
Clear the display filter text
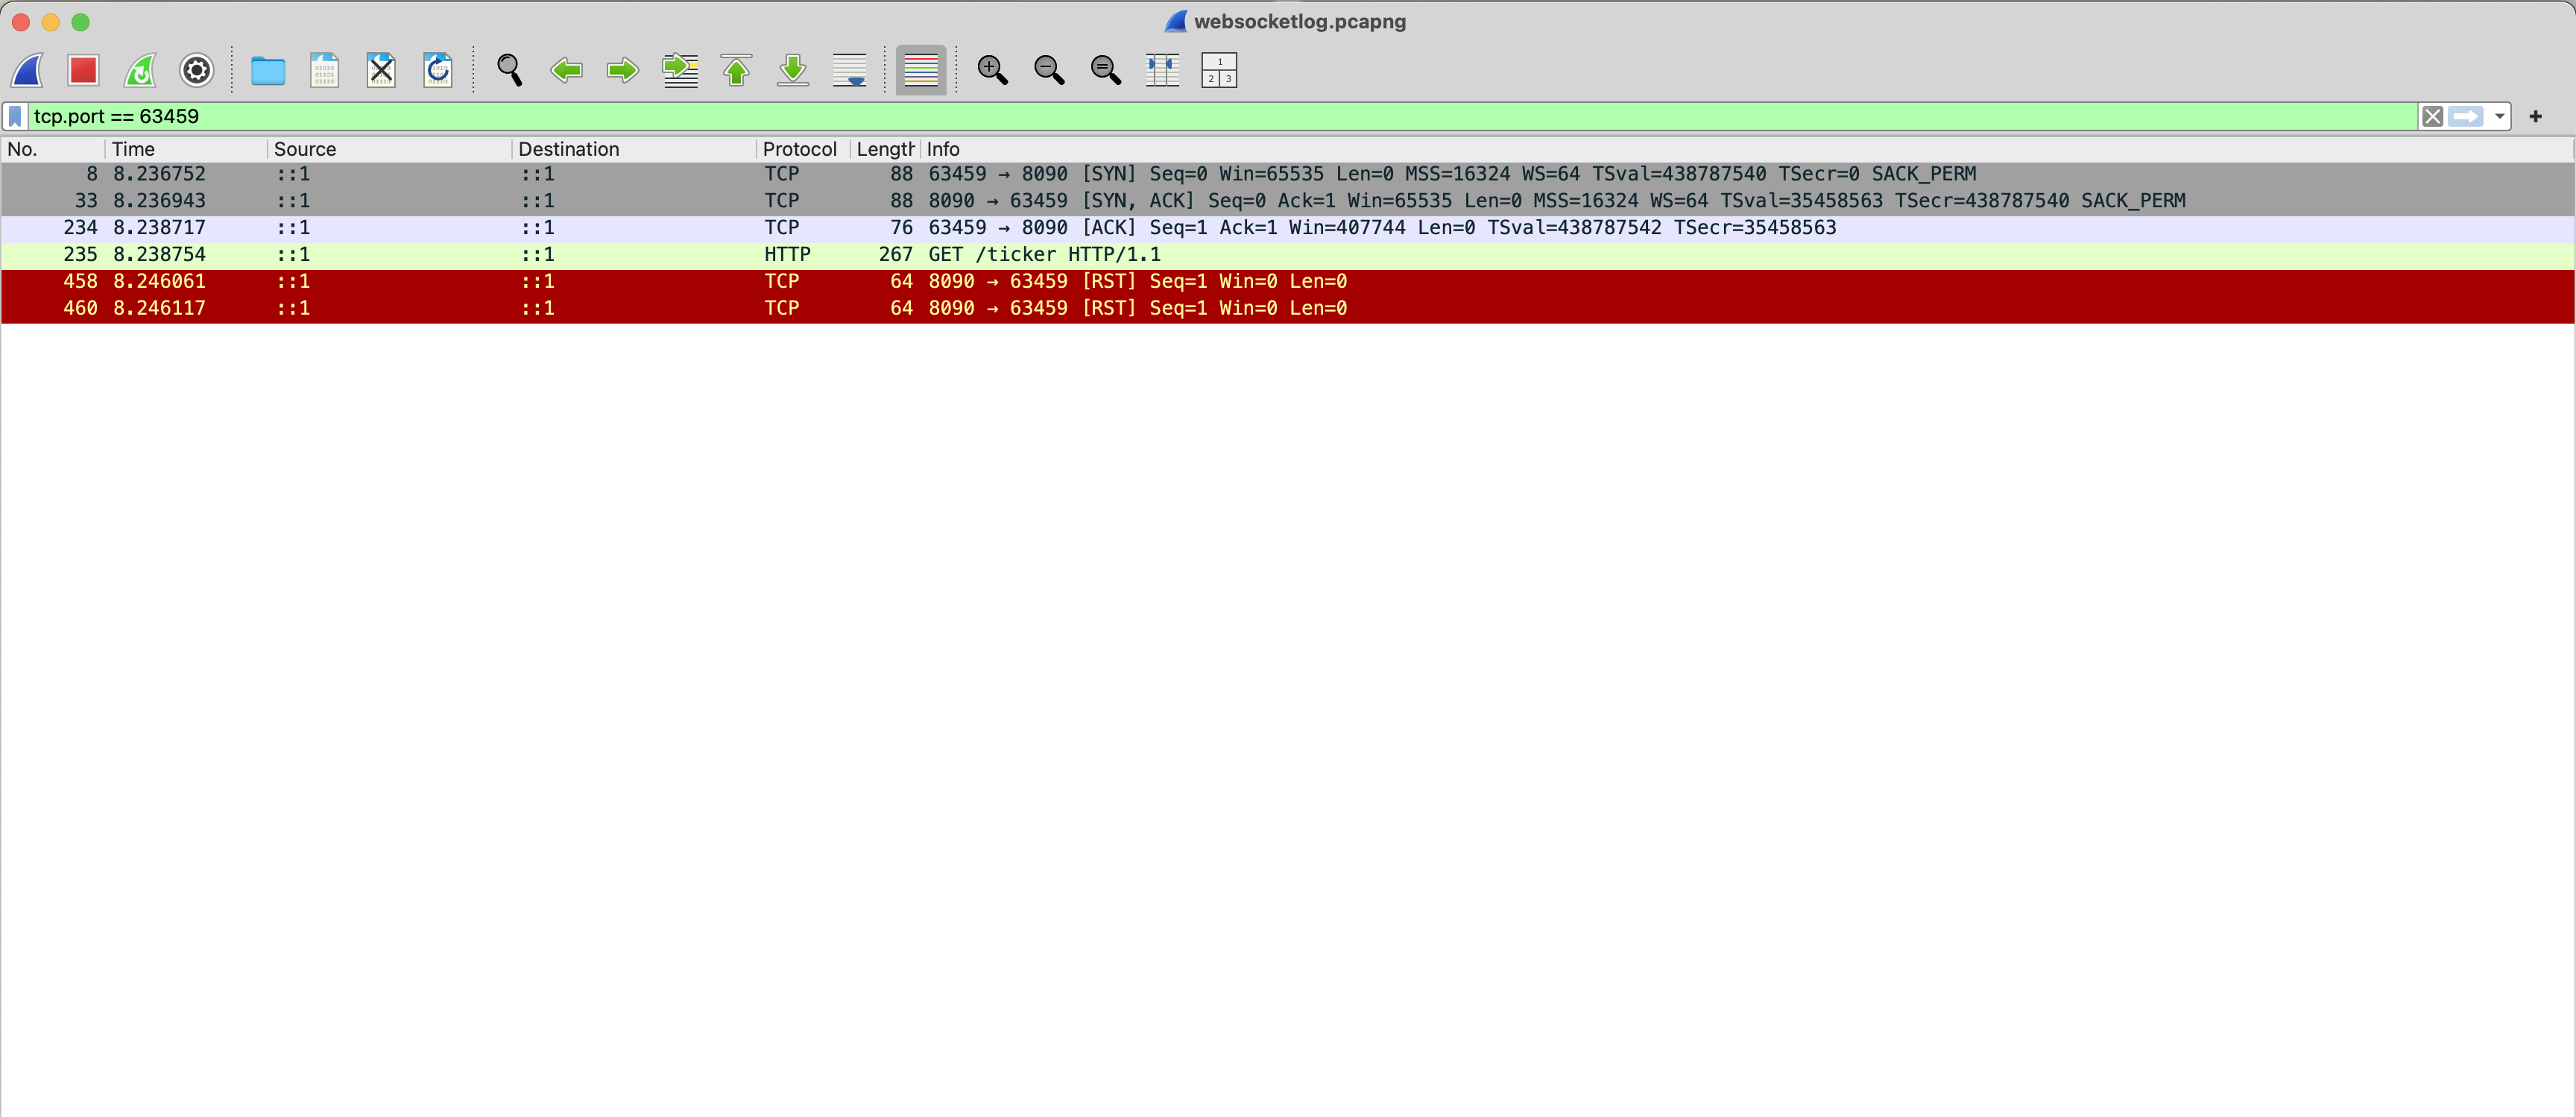click(2432, 117)
